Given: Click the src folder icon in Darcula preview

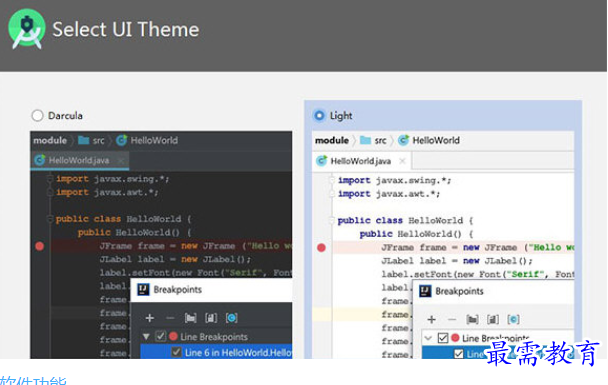Looking at the screenshot, I should [83, 140].
